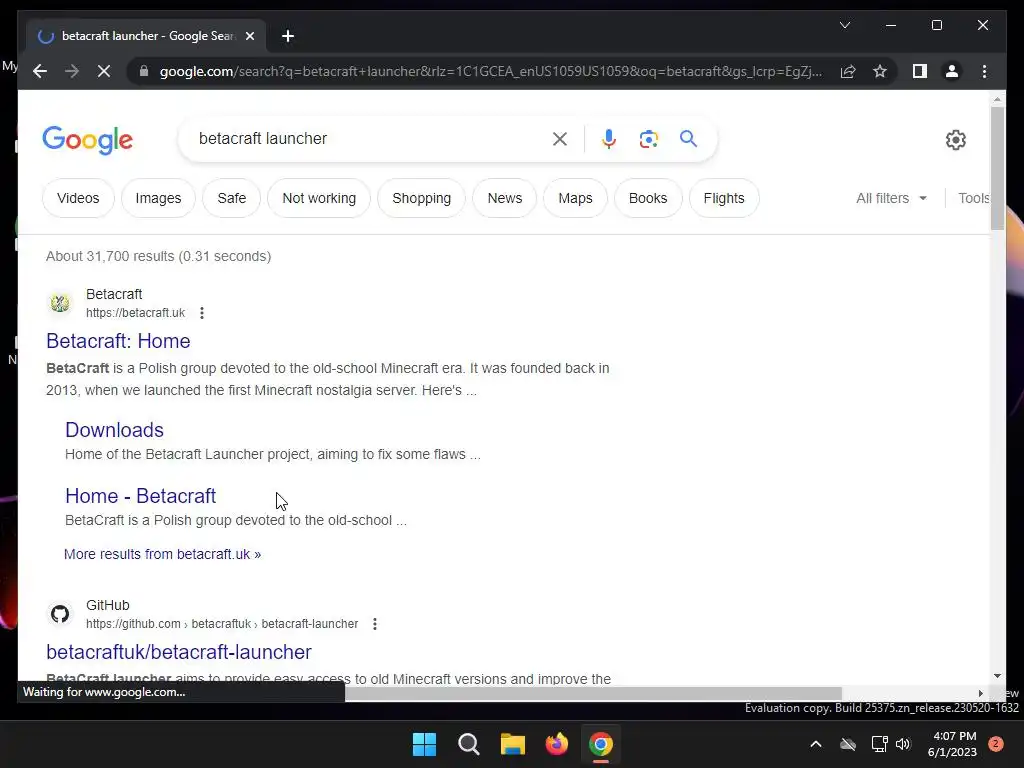The image size is (1024, 768).
Task: Open Chrome side panel
Action: [x=920, y=71]
